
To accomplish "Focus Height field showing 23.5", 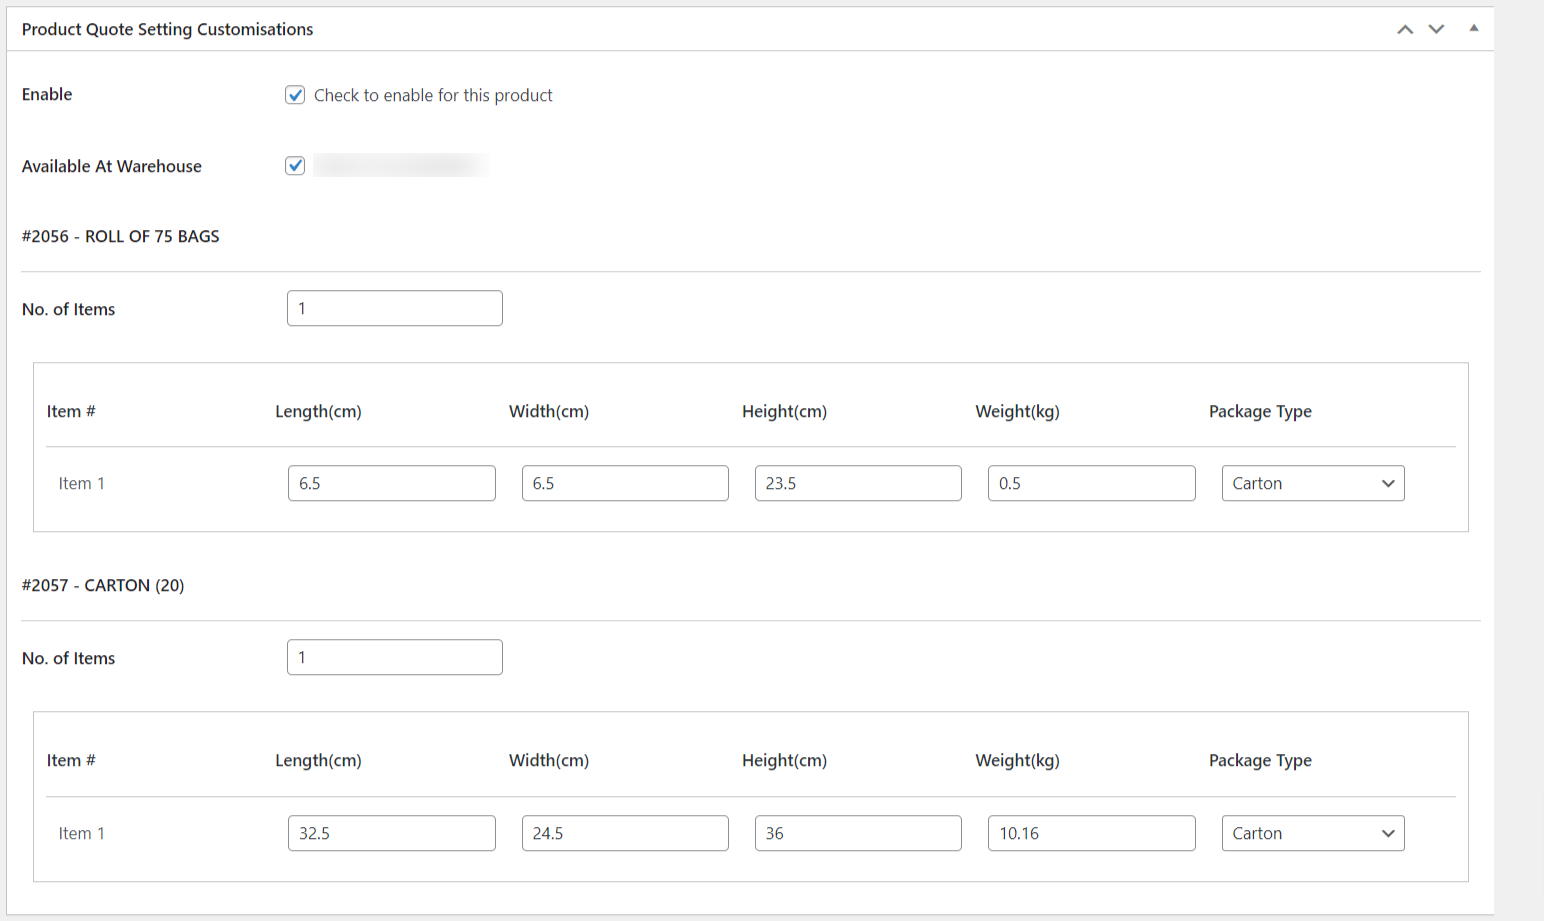I will click(x=858, y=483).
